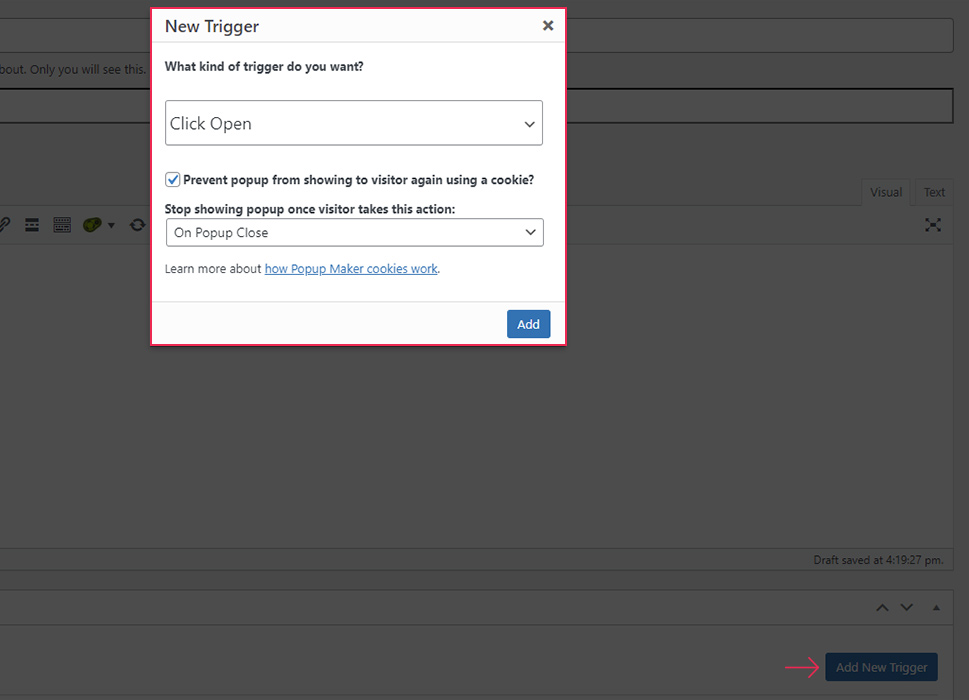The image size is (969, 700).
Task: Insert a Read More tag using toolbar icon
Action: (32, 225)
